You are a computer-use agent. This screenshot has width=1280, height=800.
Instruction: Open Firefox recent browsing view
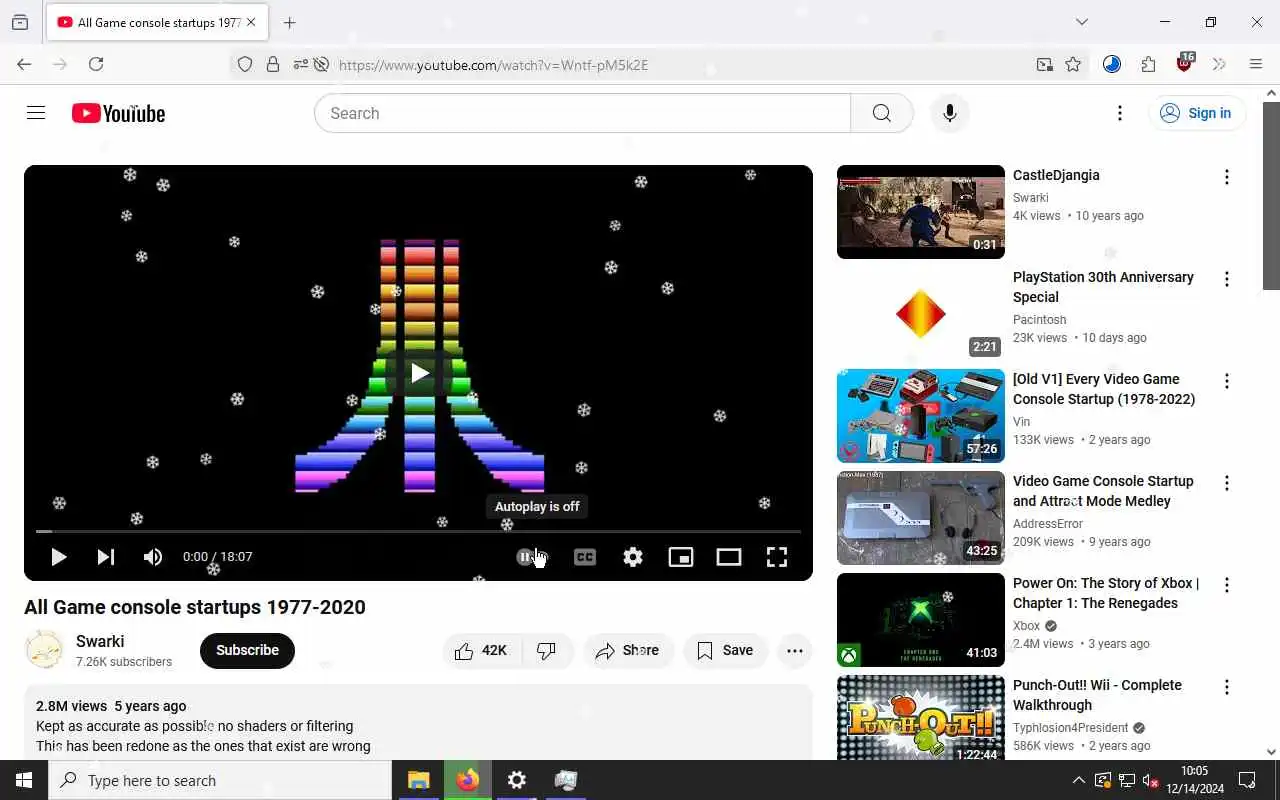(20, 22)
